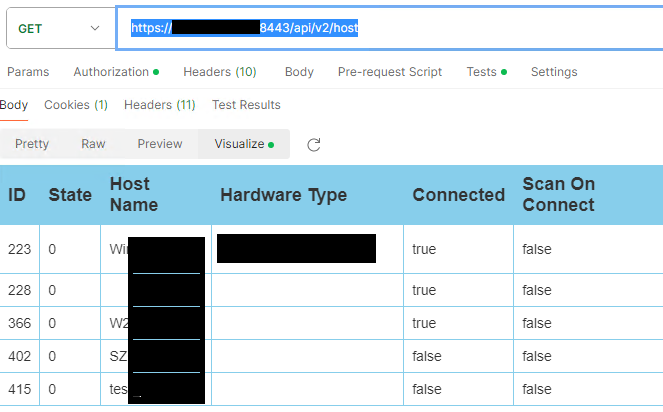Click Scan On Connect value in row 228

(x=537, y=290)
